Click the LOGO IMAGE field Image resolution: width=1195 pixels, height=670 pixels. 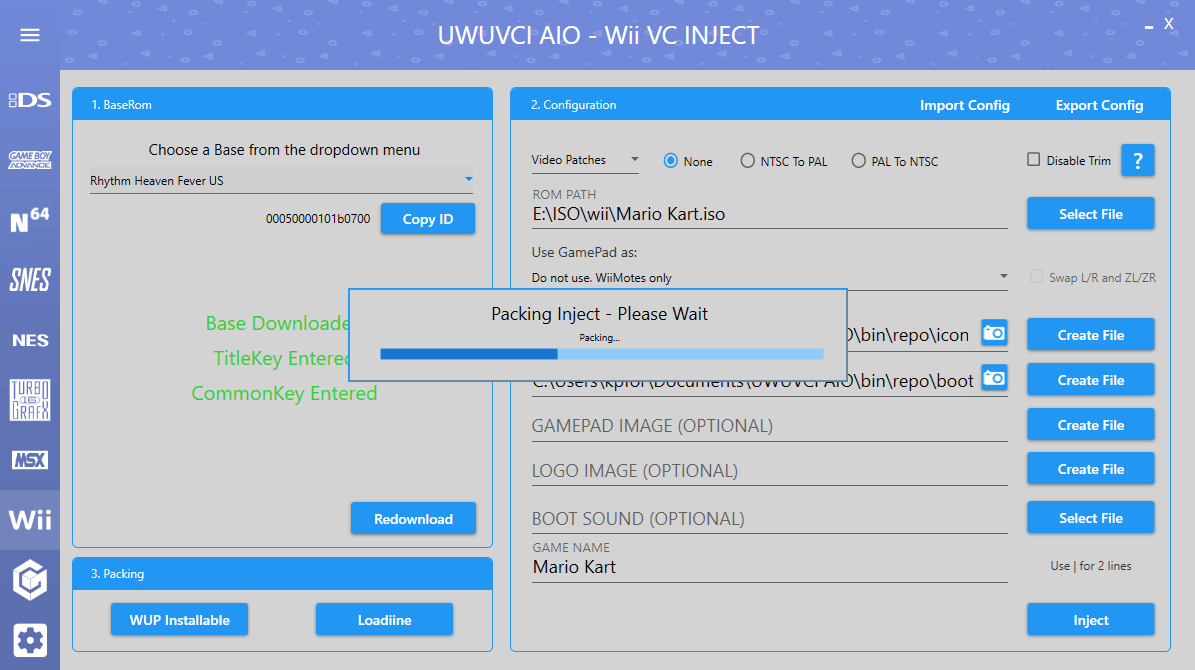[770, 471]
